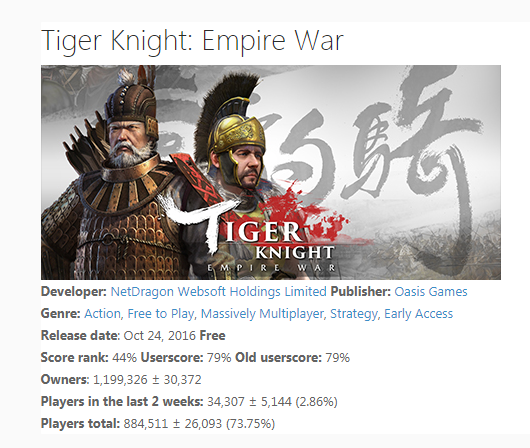Viewport: 530px width, 448px height.
Task: Click the Userscore 79% value
Action: pyautogui.click(x=219, y=358)
